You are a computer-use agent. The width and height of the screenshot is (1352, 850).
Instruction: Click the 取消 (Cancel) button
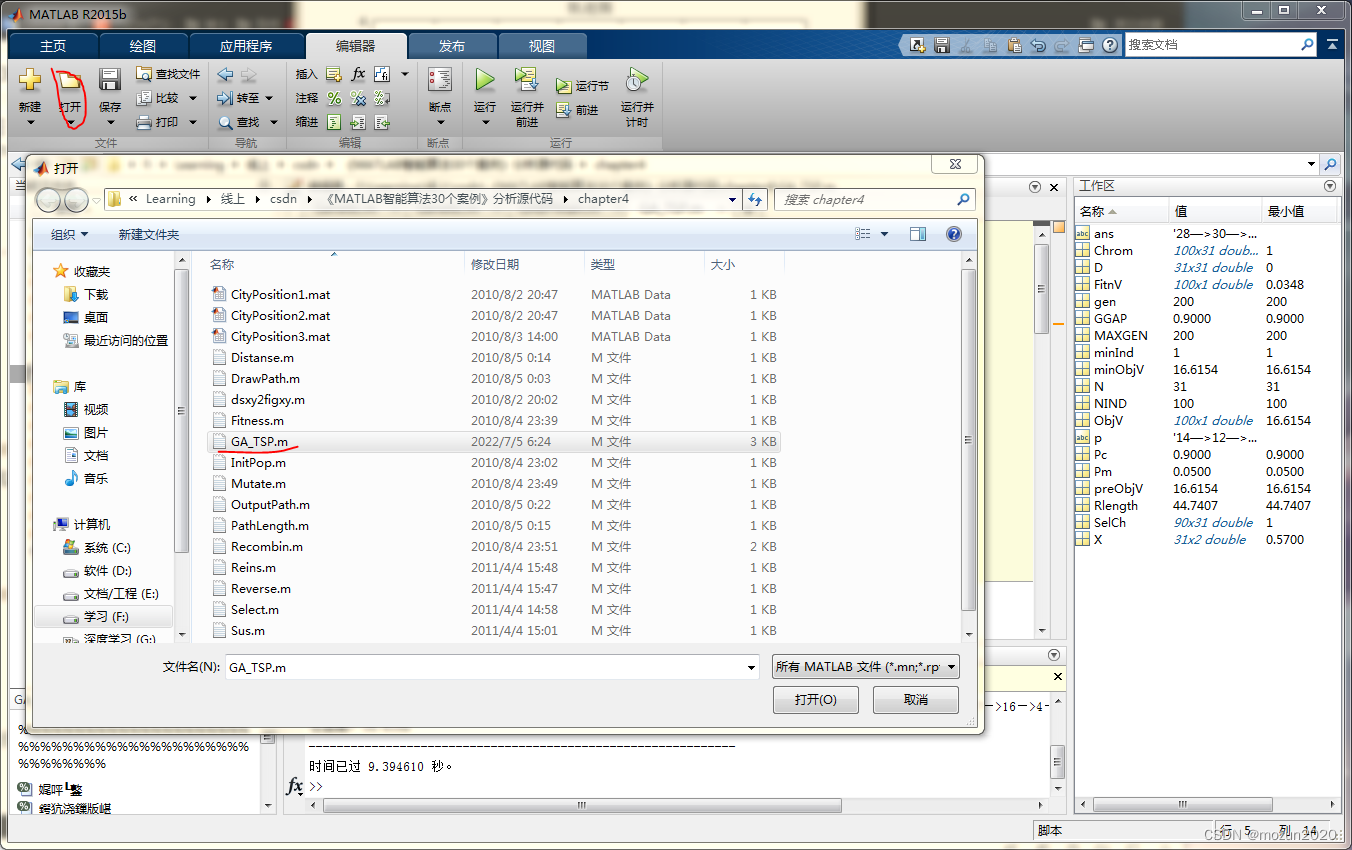coord(916,700)
